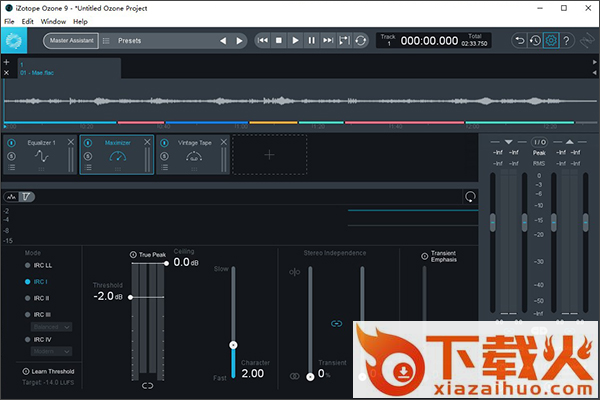The image size is (600, 400).
Task: Open the Presets list
Action: pos(130,41)
